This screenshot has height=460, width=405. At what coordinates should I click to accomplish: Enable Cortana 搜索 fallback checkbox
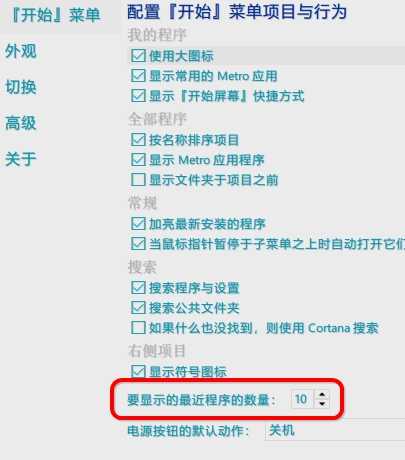[138, 328]
